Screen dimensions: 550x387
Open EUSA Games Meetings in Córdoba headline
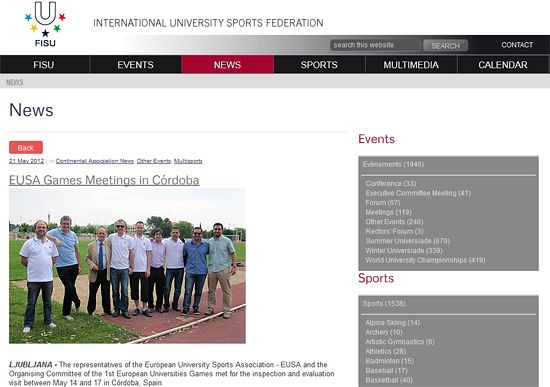[x=104, y=180]
